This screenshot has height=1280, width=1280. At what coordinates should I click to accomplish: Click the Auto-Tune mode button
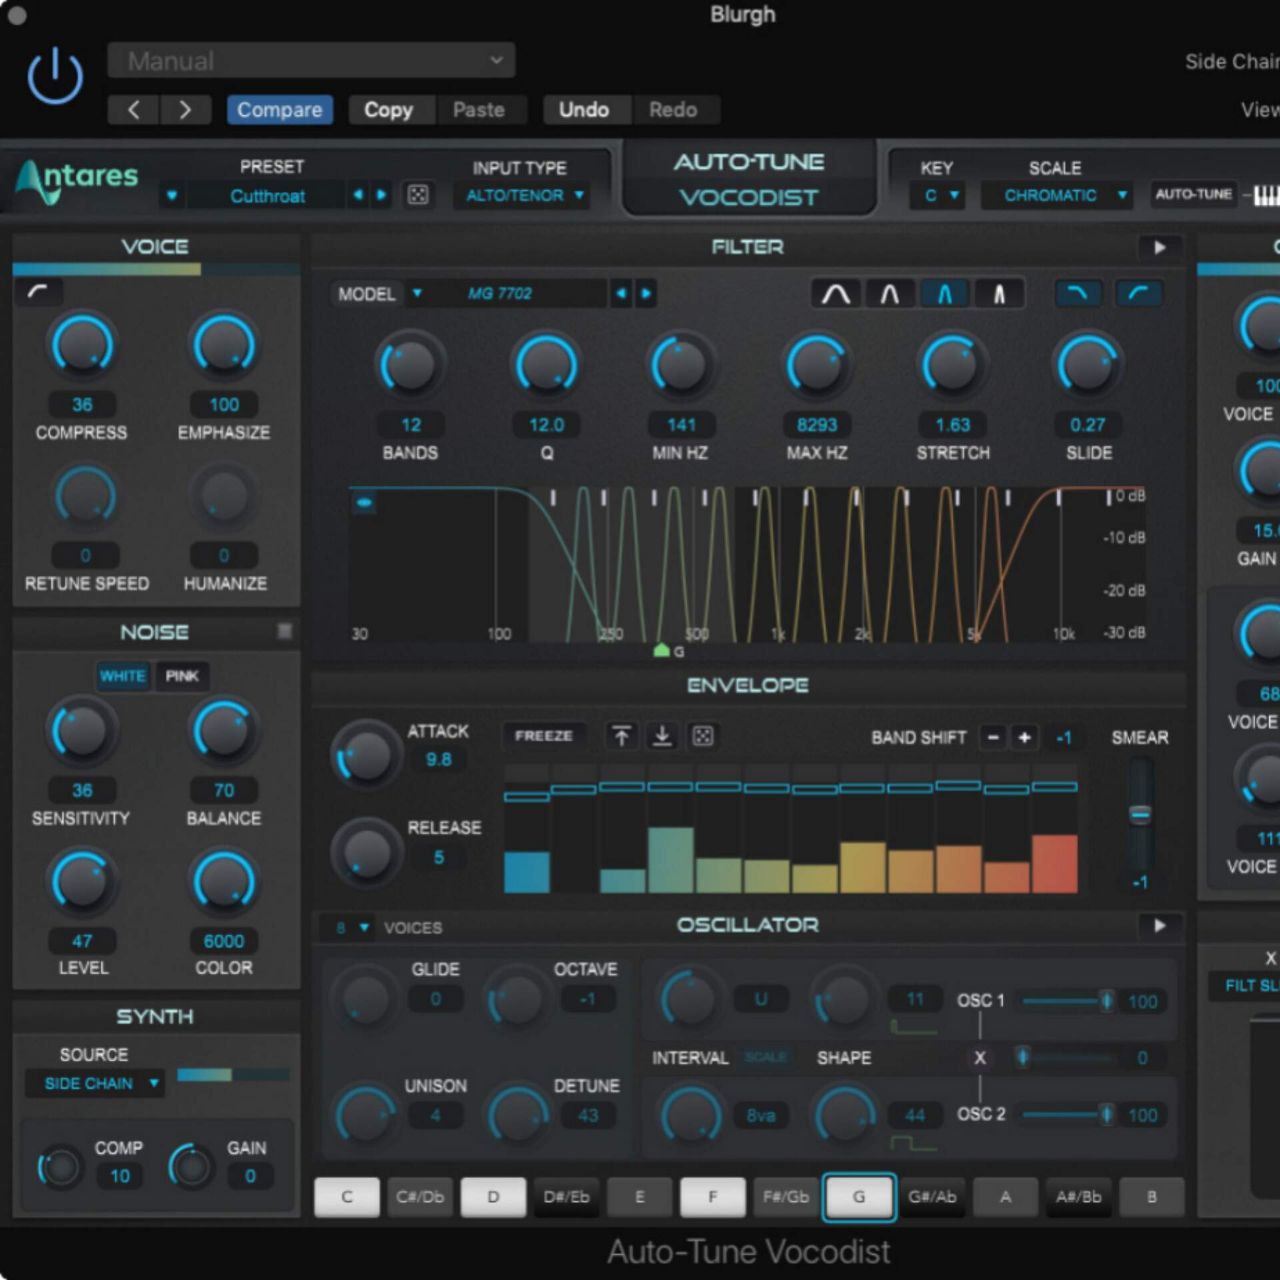coord(1193,194)
